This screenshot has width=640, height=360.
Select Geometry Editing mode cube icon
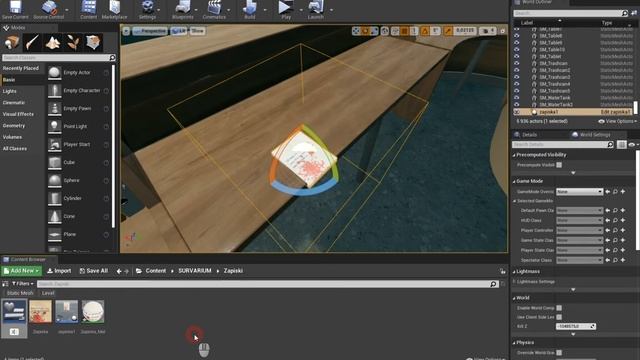(x=93, y=42)
